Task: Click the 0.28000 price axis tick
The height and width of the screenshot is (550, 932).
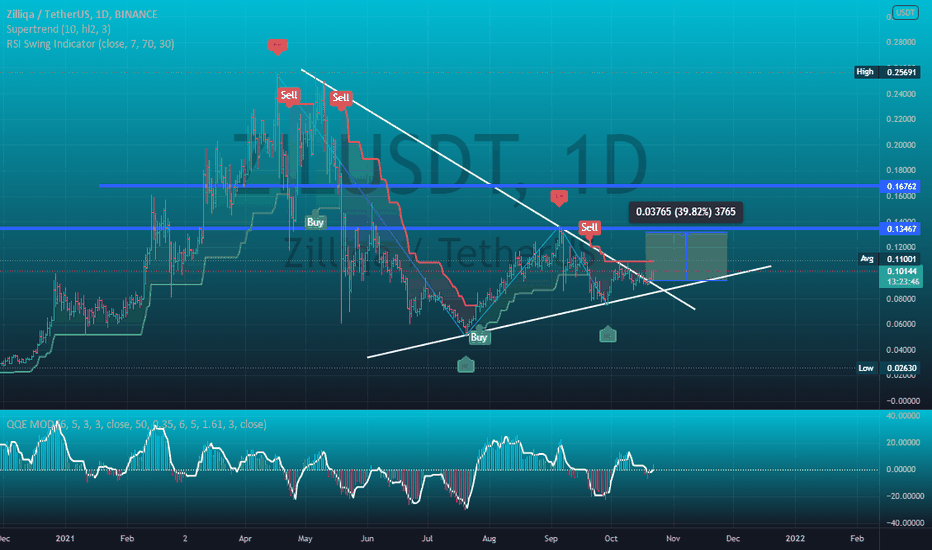Action: point(900,42)
